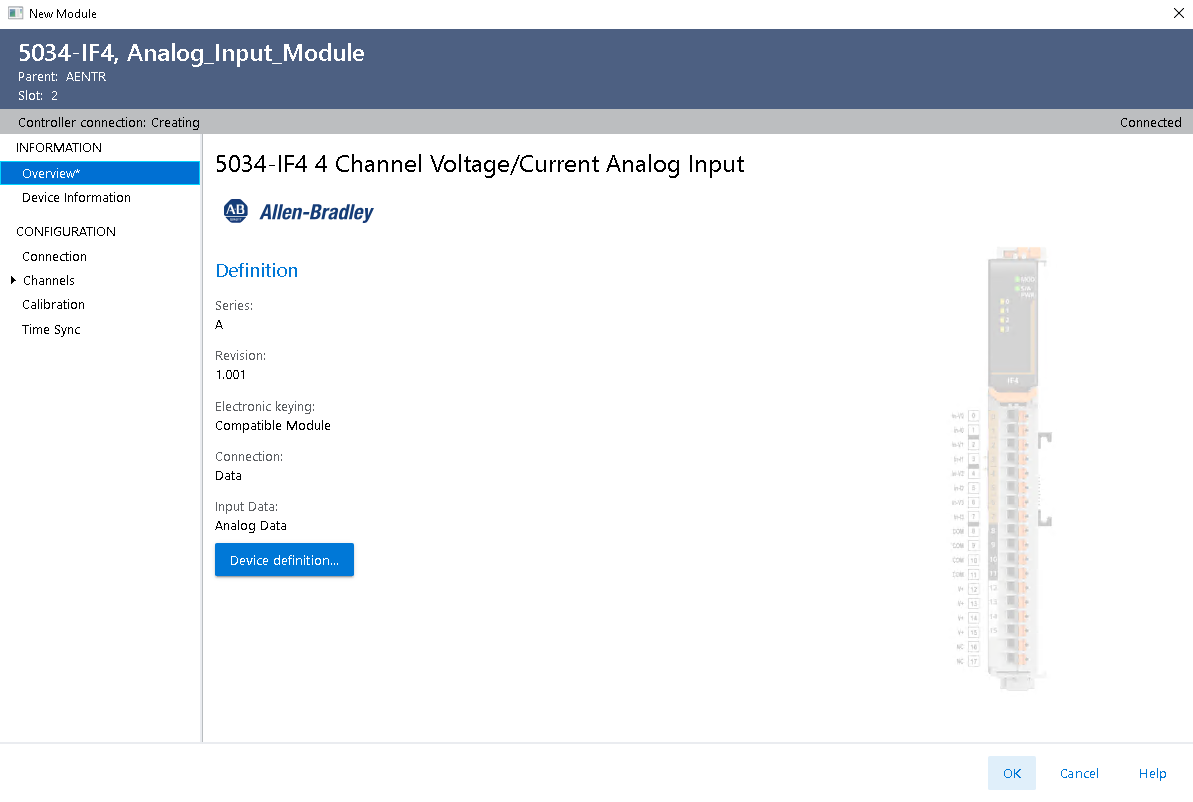This screenshot has height=802, width=1193.
Task: Open the Calibration configuration page
Action: 53,304
